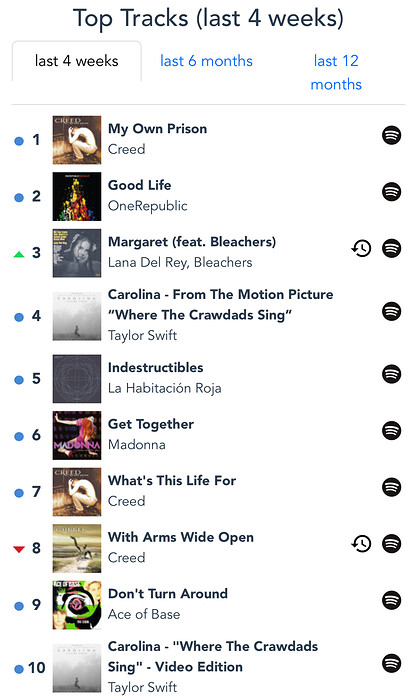Image resolution: width=417 pixels, height=700 pixels.
Task: Click Madonna Get Together album cover
Action: coord(77,435)
